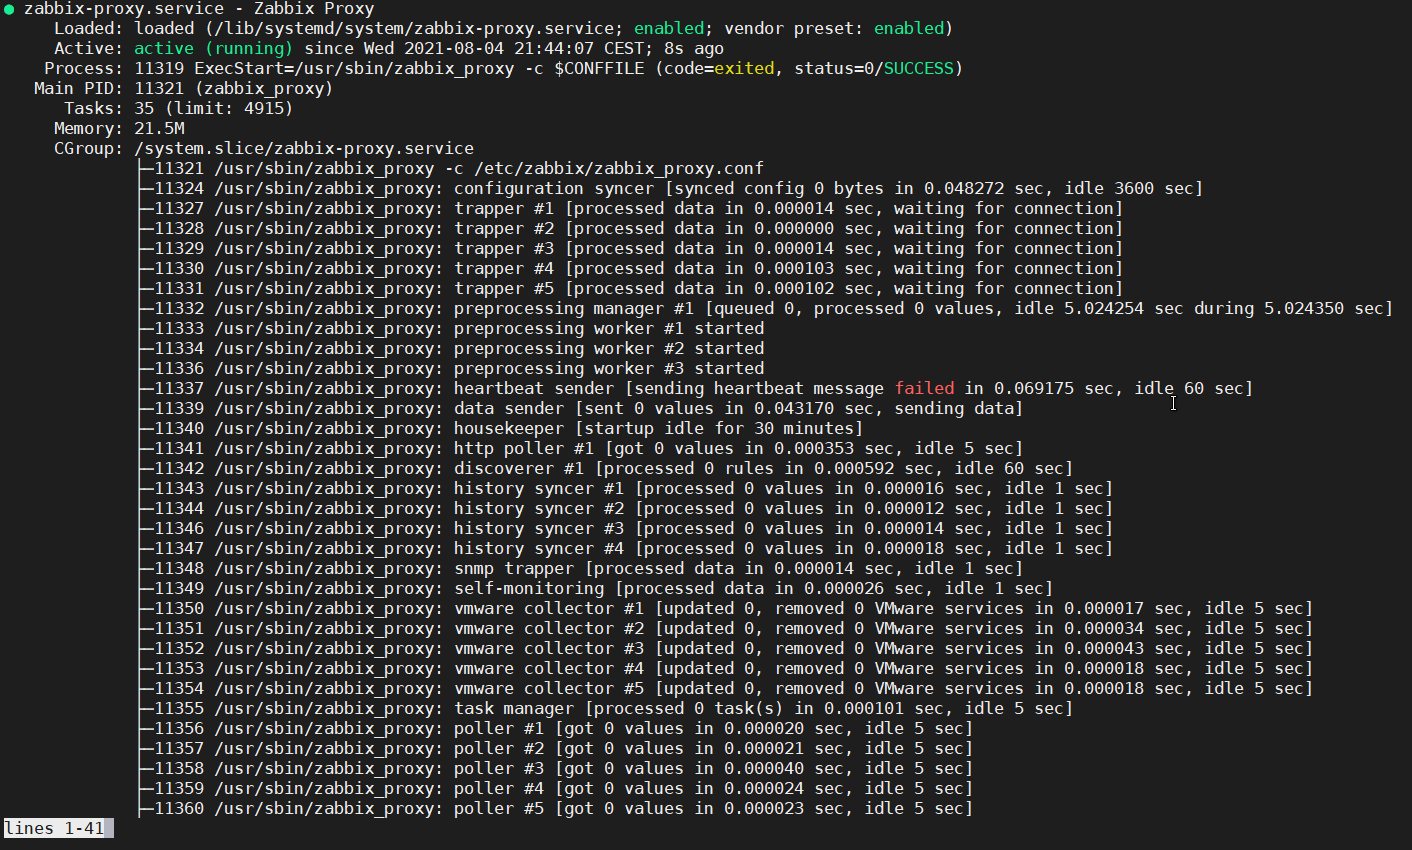Click the 'trapper #3' process line
1412x850 pixels.
click(631, 249)
